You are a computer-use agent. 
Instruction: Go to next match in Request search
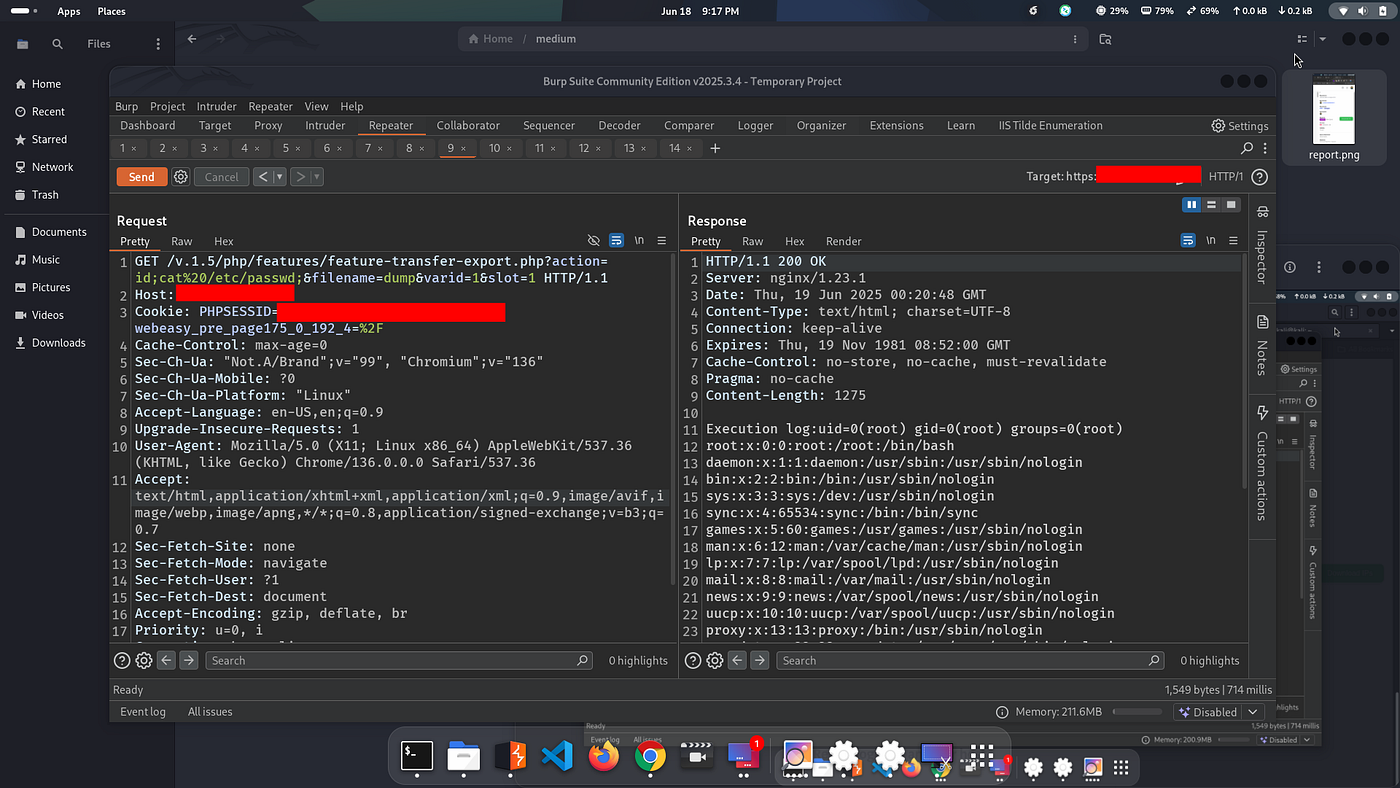click(x=188, y=660)
